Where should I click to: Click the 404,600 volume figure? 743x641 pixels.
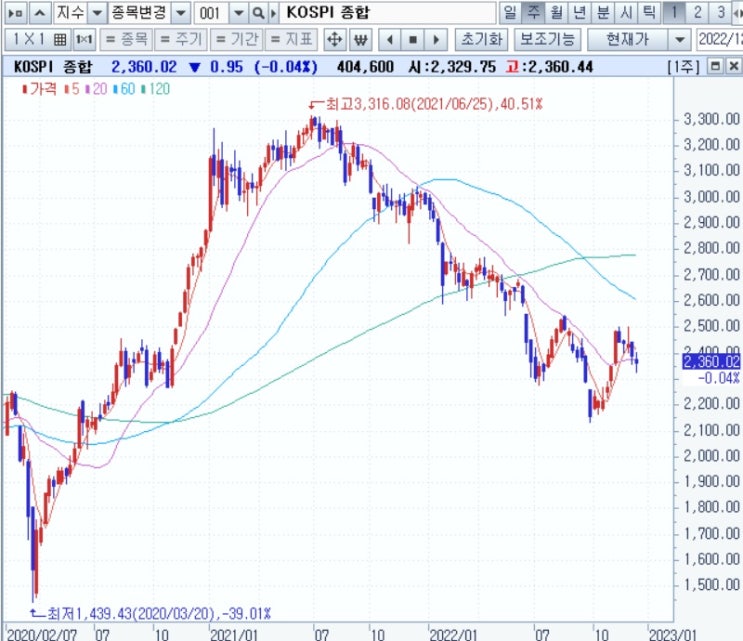click(x=365, y=67)
